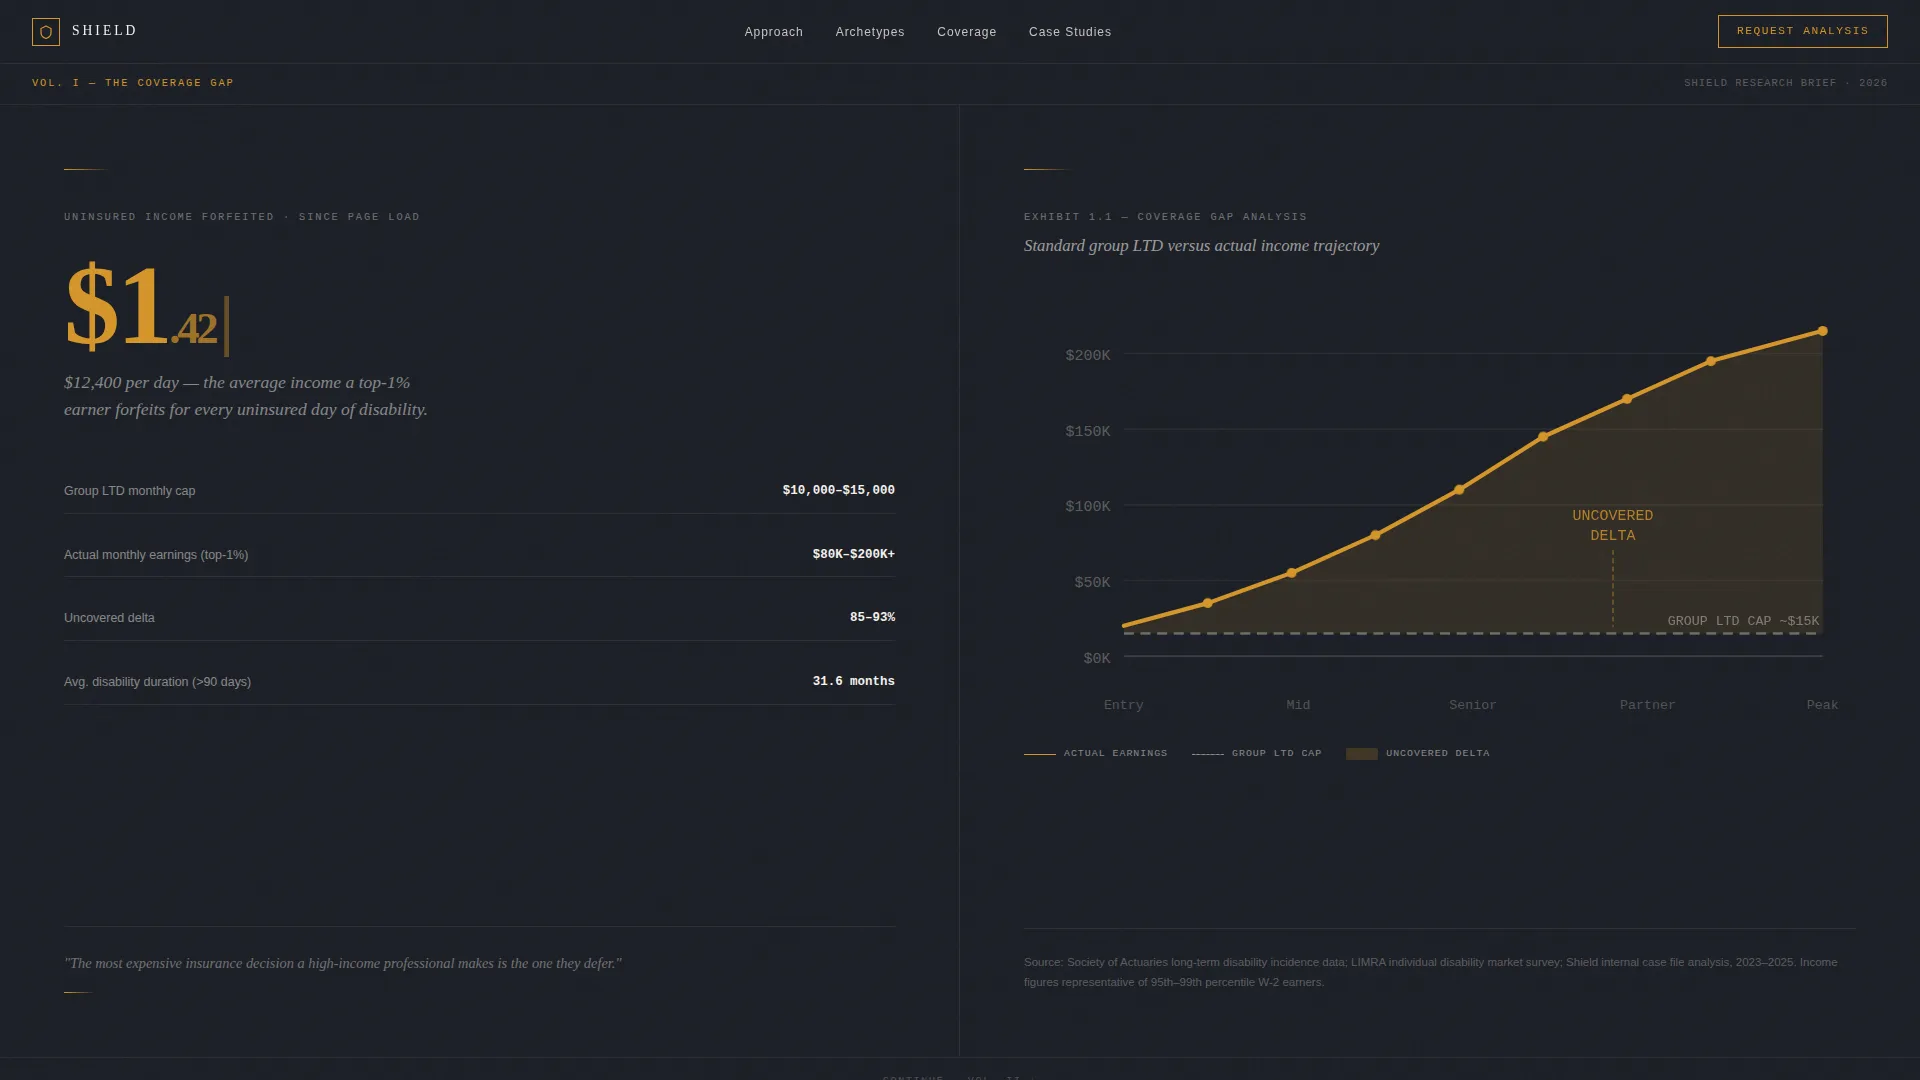Click the Entry x-axis label
This screenshot has width=1920, height=1080.
[1123, 705]
